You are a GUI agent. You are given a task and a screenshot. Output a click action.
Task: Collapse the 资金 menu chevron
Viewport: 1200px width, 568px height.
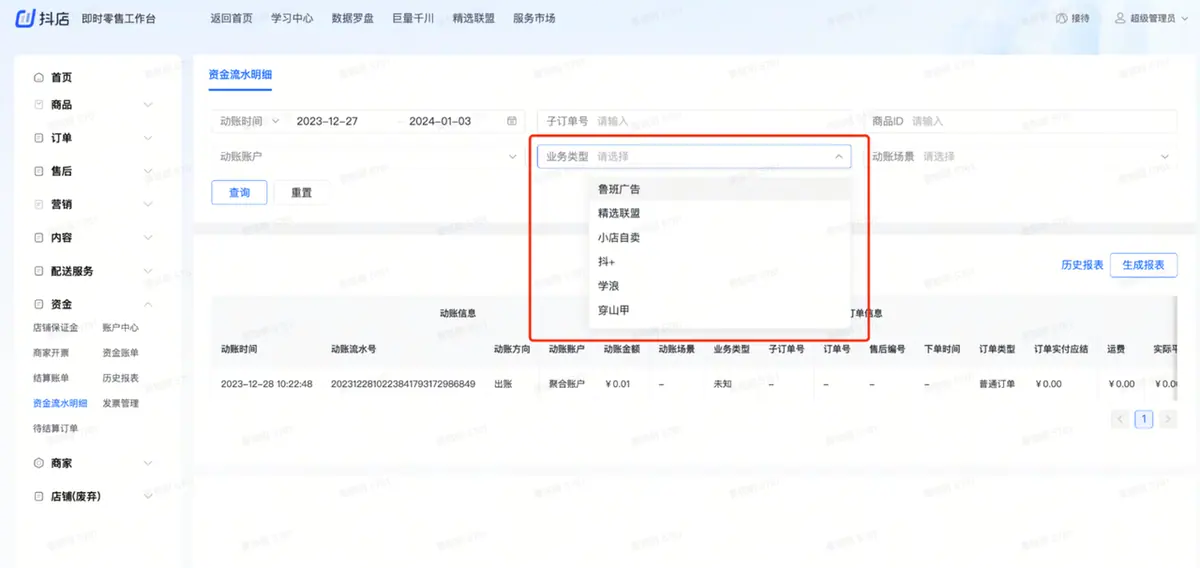point(148,304)
